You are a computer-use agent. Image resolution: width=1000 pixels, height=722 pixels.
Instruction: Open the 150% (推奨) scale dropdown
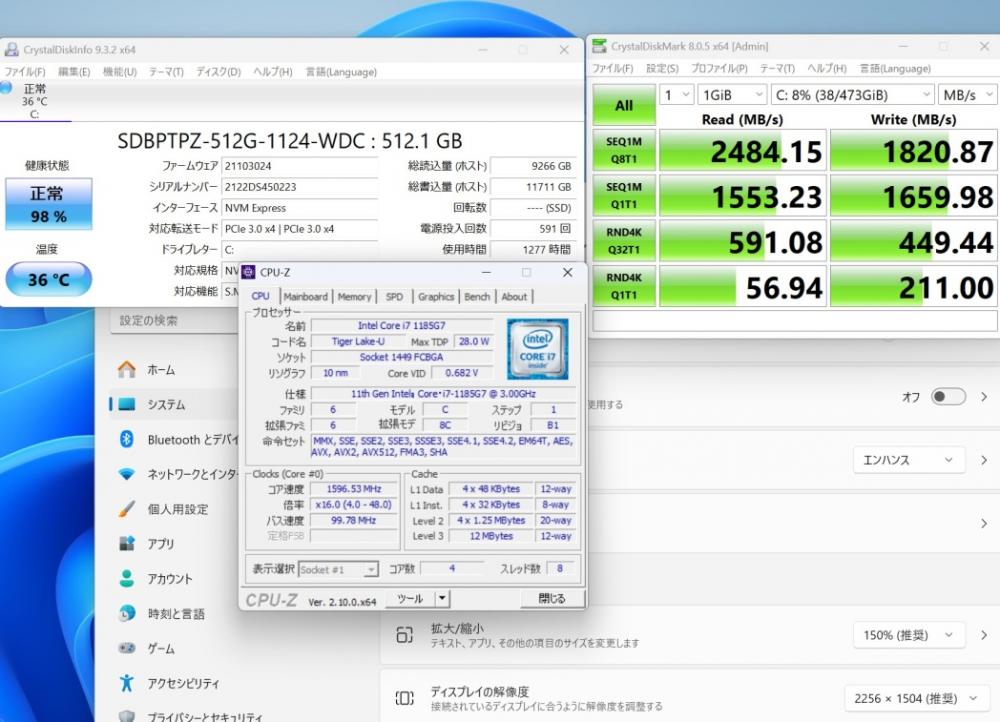pyautogui.click(x=908, y=635)
